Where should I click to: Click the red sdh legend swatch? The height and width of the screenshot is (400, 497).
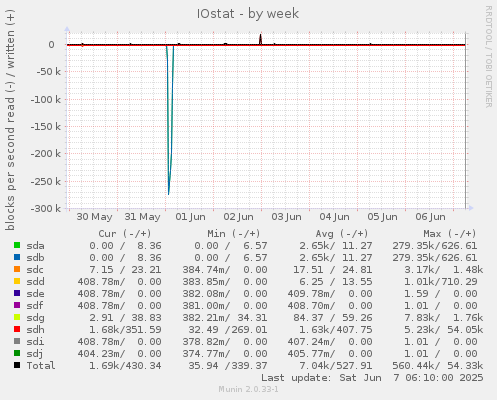click(x=17, y=329)
